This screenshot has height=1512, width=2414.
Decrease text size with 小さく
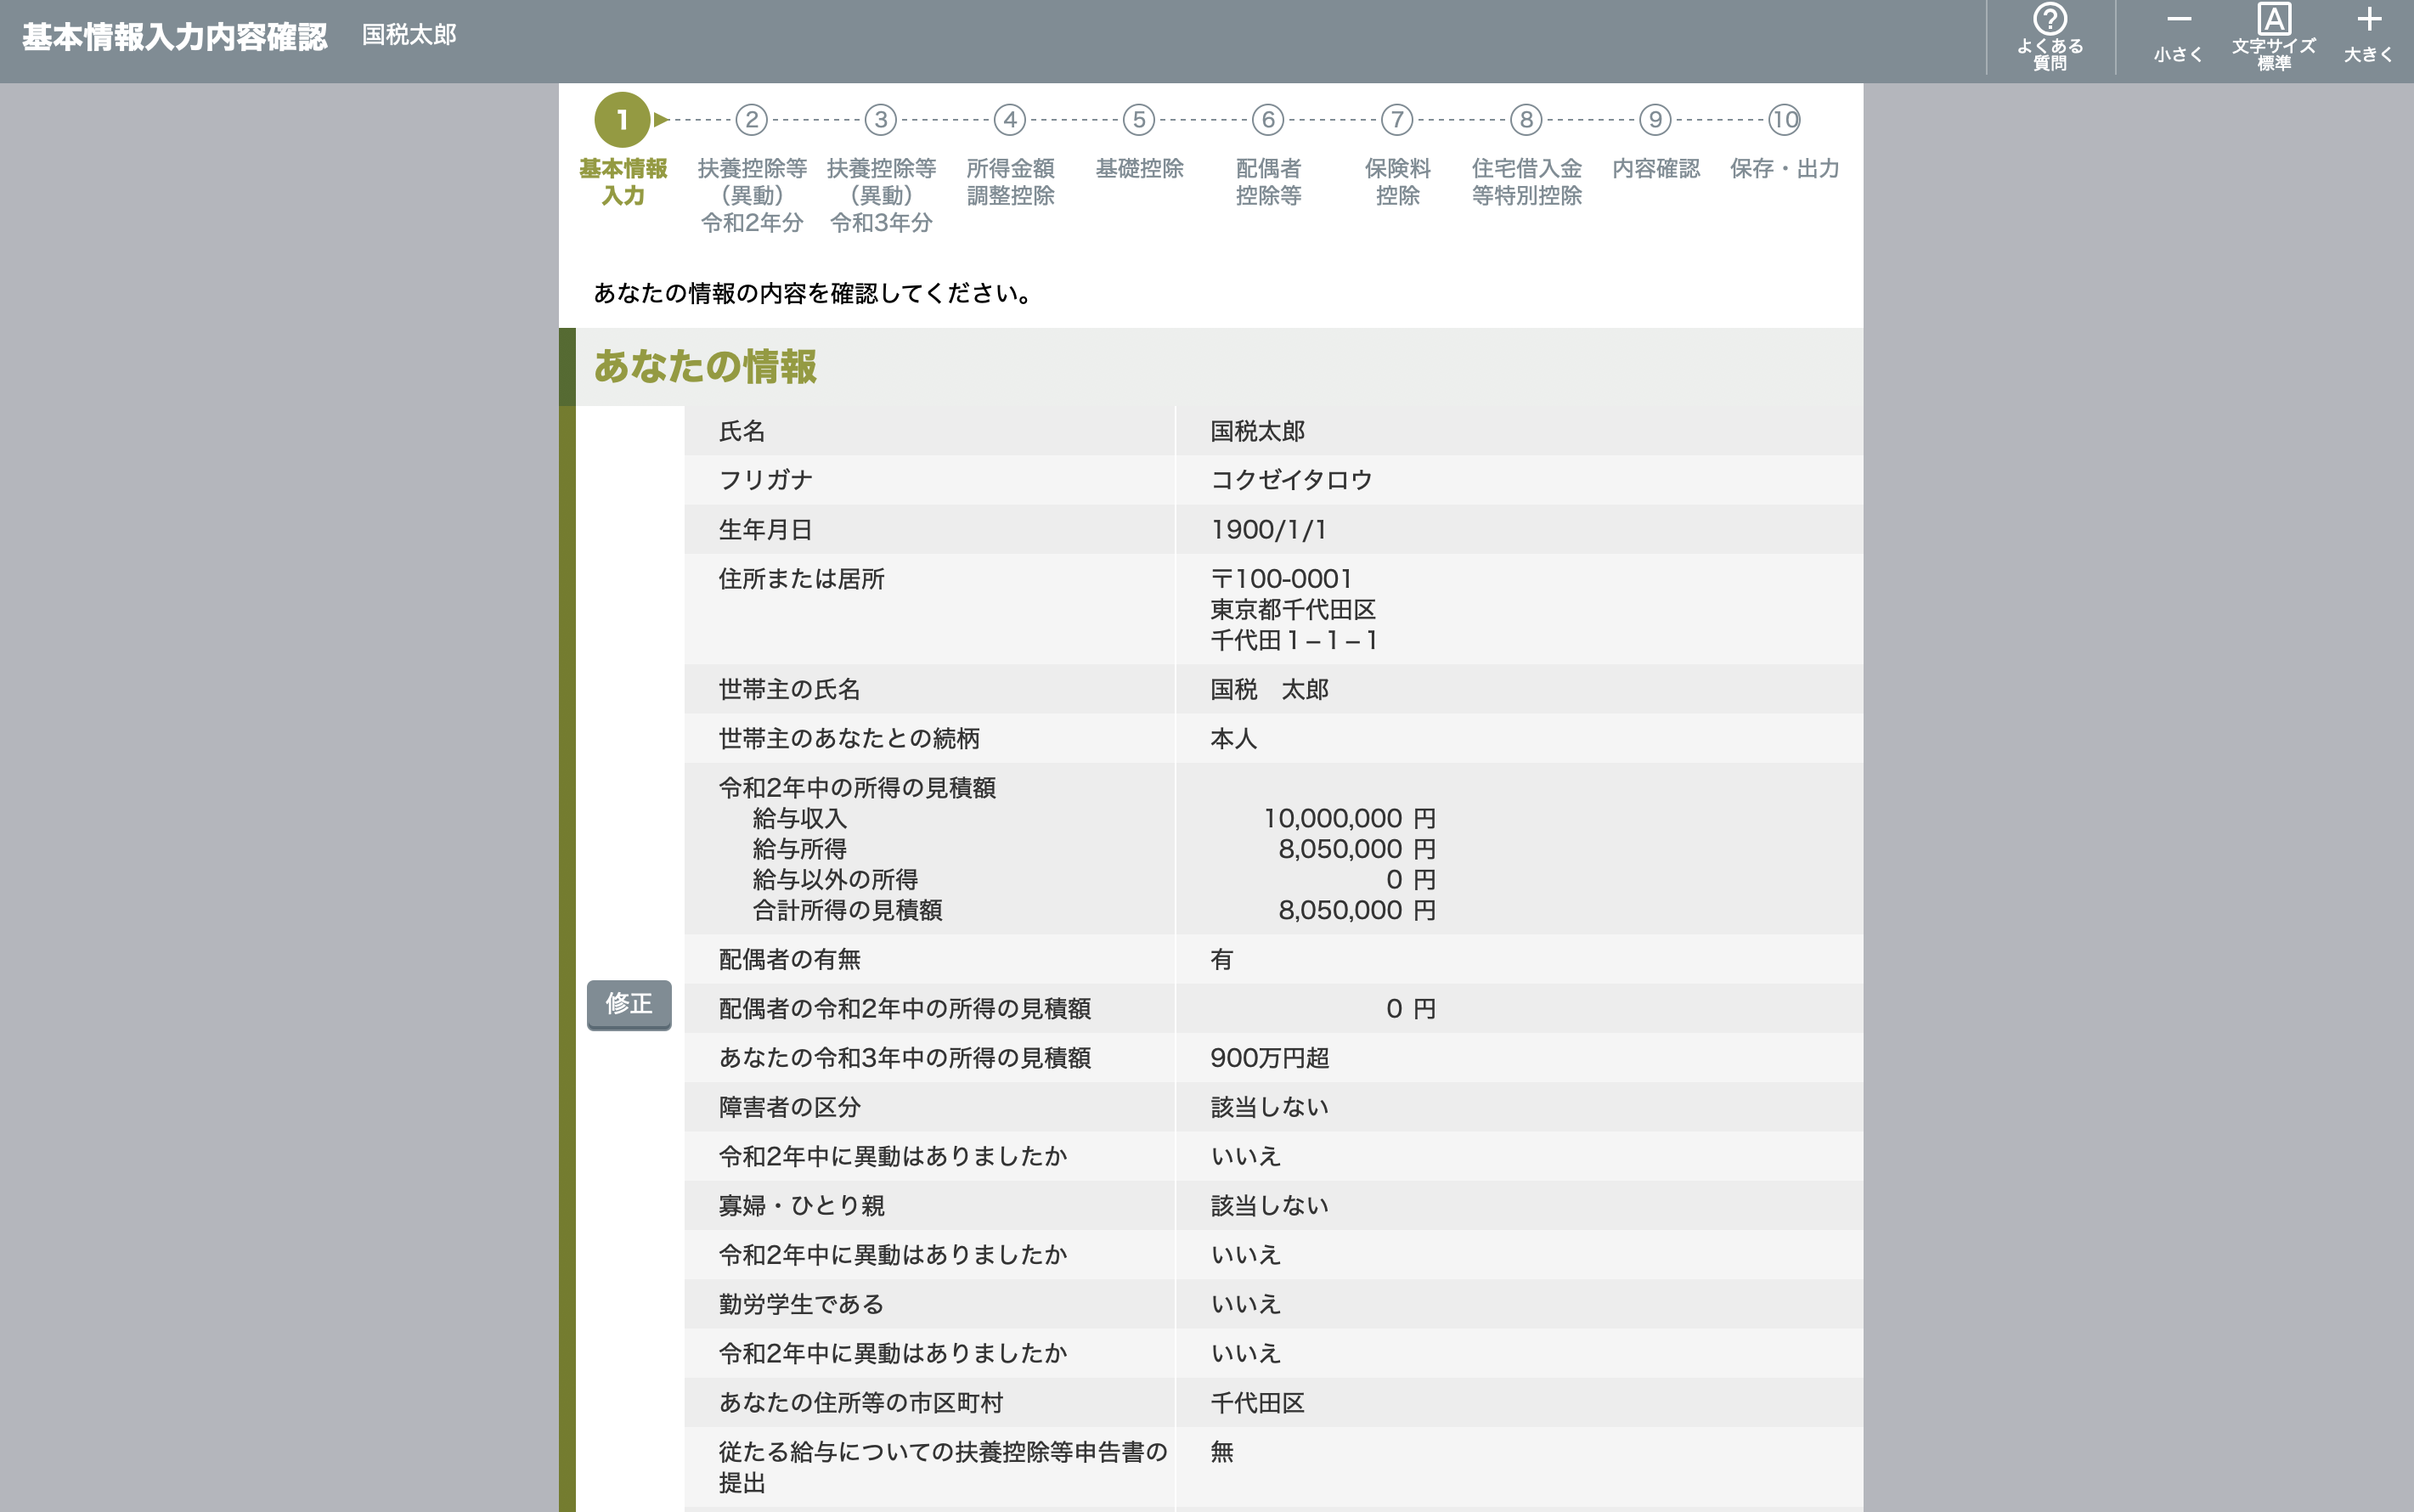2177,36
